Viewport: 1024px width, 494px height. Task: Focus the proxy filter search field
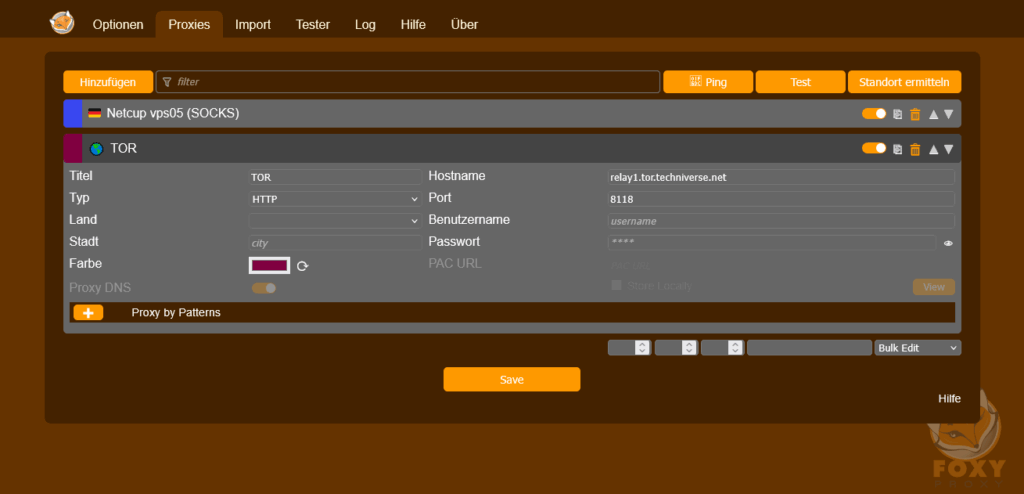408,82
